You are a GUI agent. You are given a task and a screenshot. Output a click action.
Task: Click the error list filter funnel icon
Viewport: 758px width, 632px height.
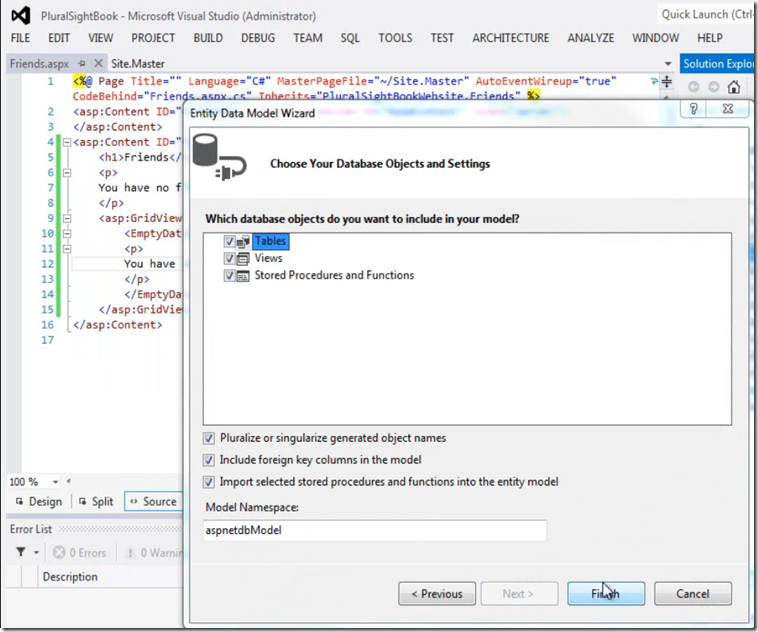21,552
